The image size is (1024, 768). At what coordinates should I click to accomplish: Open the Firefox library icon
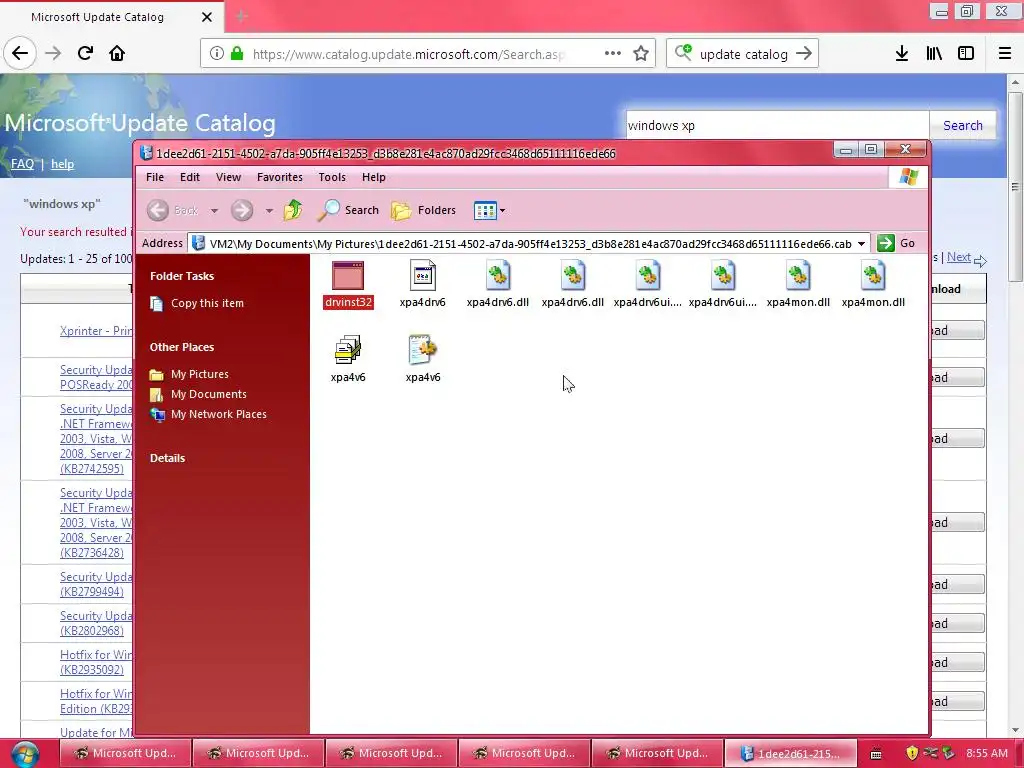coord(934,54)
